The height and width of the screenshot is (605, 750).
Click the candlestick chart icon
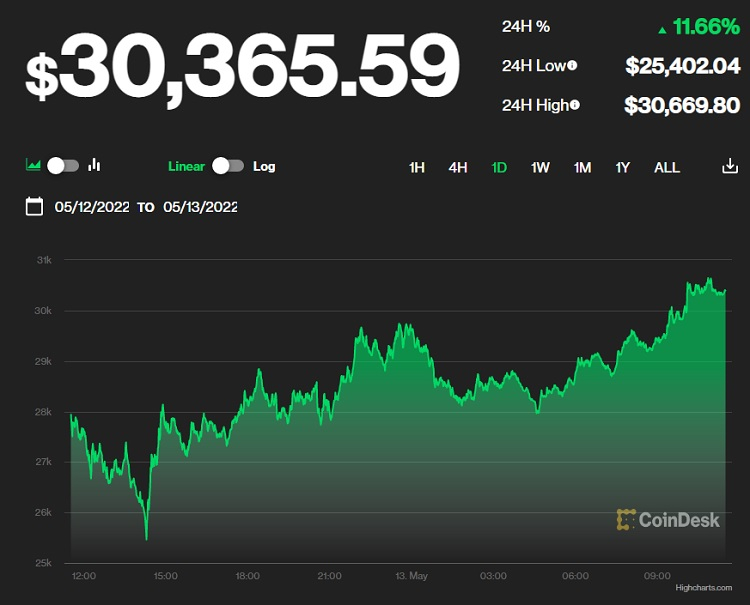(x=95, y=166)
